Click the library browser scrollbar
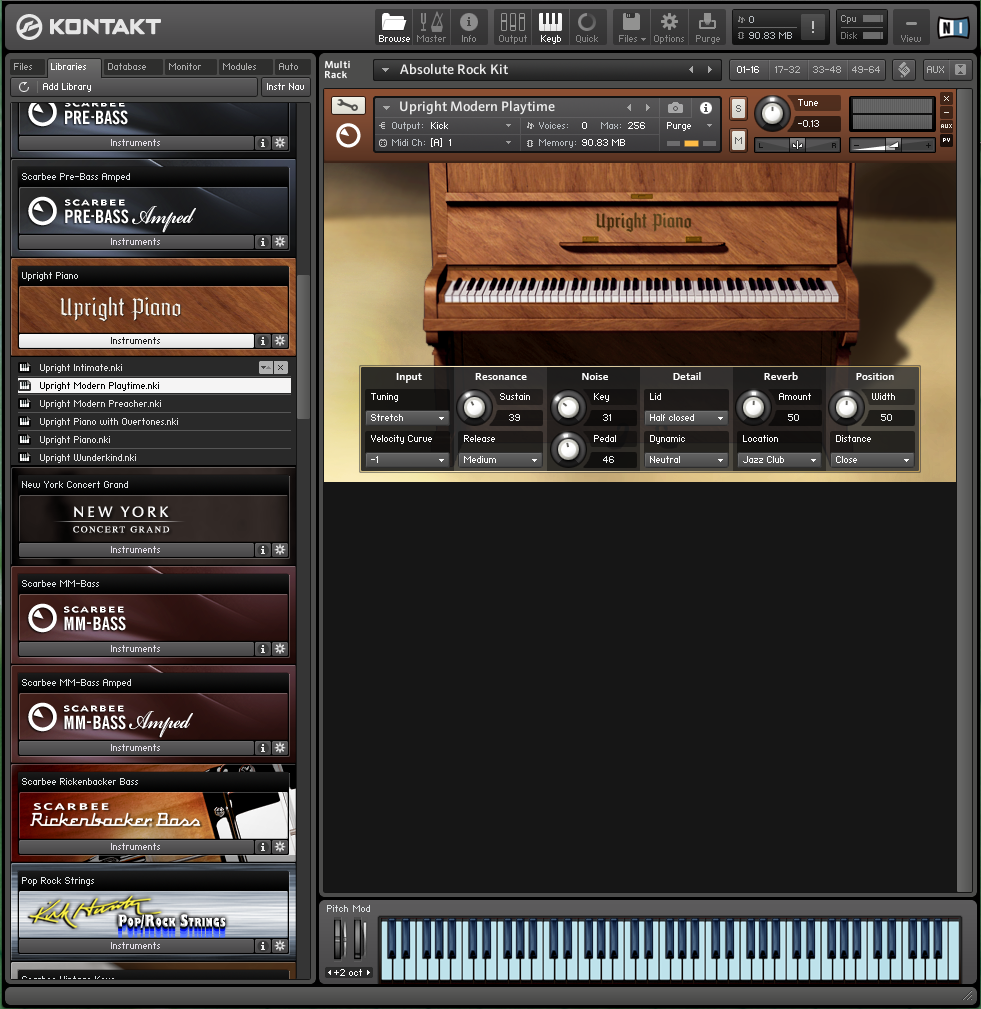The image size is (981, 1009). coord(303,347)
